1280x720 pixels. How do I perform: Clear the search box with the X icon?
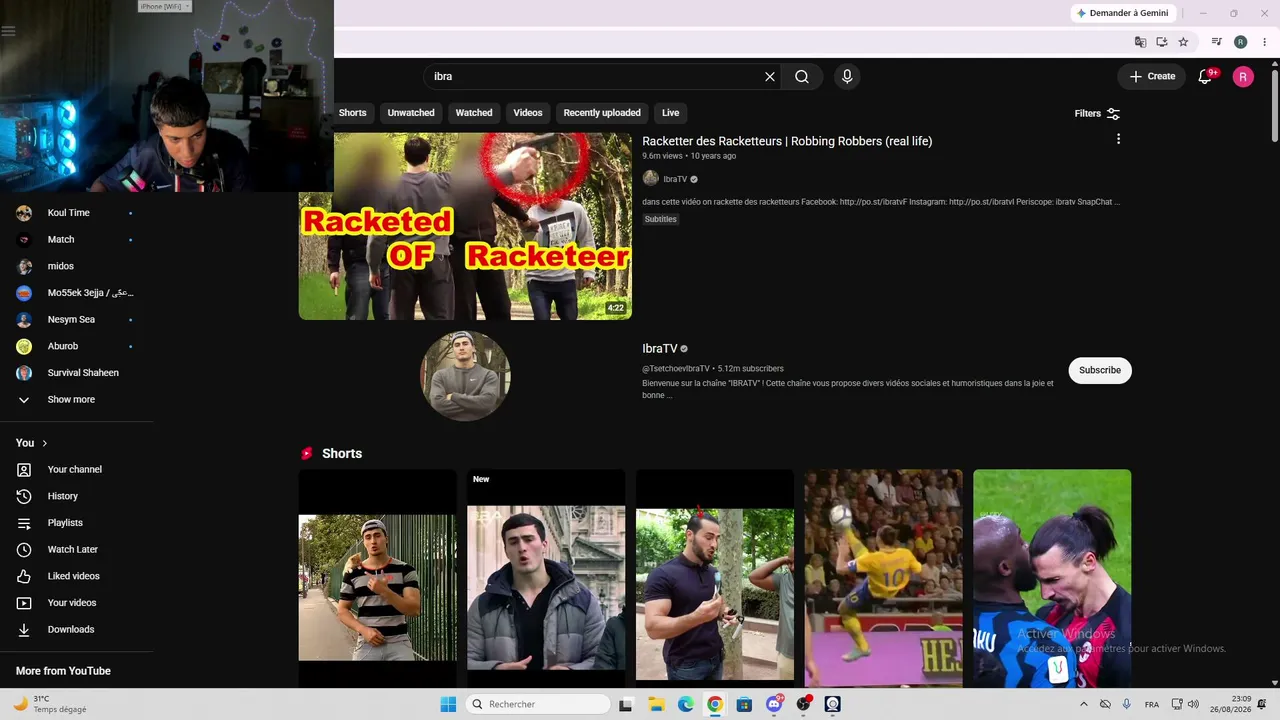pyautogui.click(x=770, y=76)
